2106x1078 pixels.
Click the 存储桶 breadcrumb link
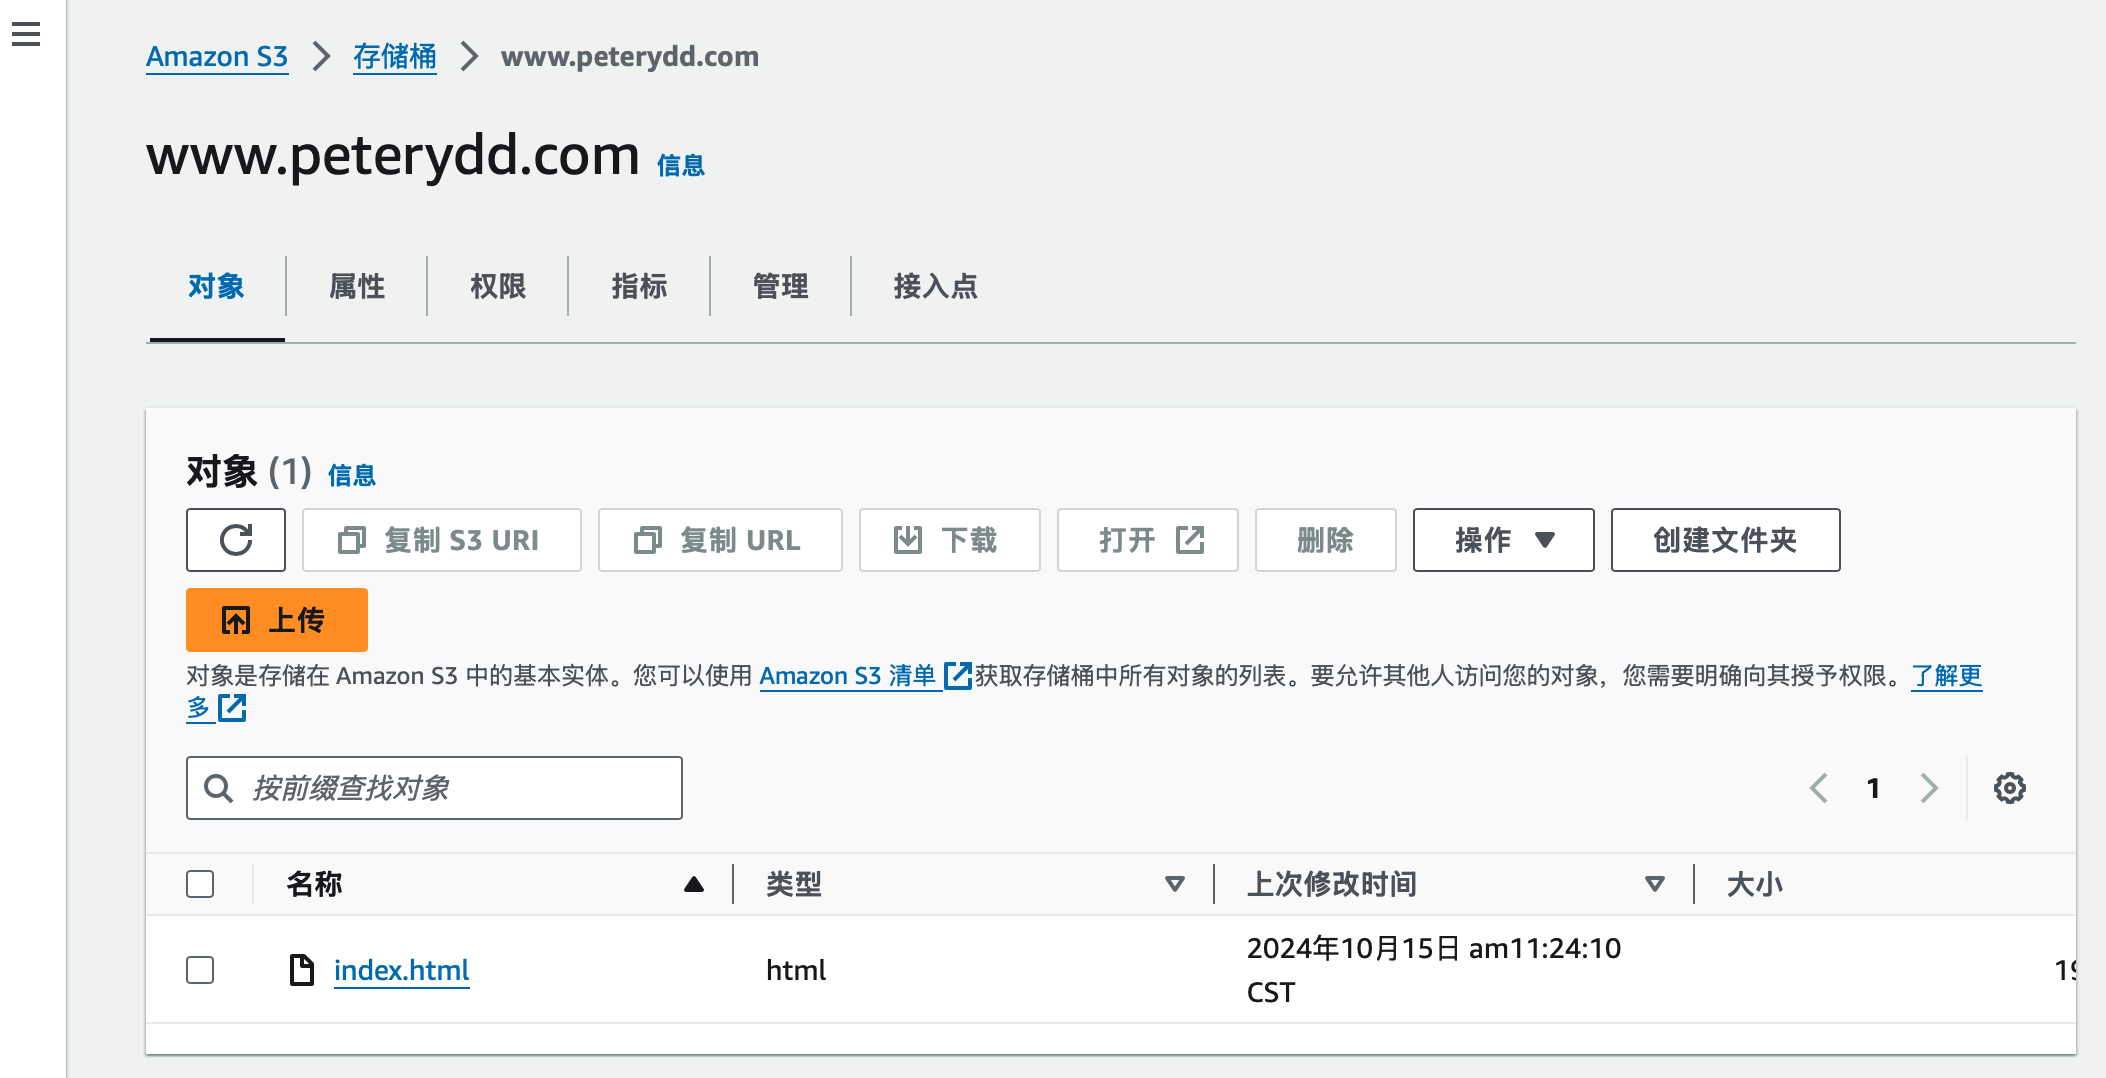pos(394,56)
